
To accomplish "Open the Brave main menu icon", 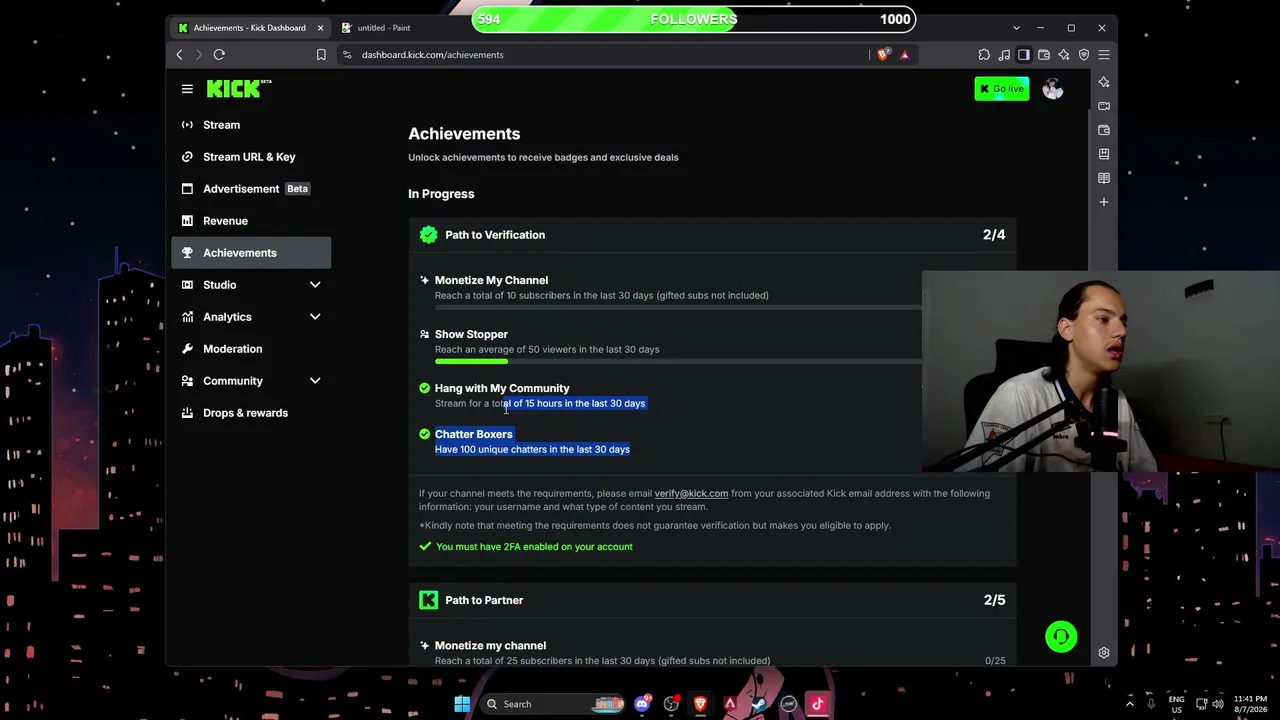I will coord(1104,55).
